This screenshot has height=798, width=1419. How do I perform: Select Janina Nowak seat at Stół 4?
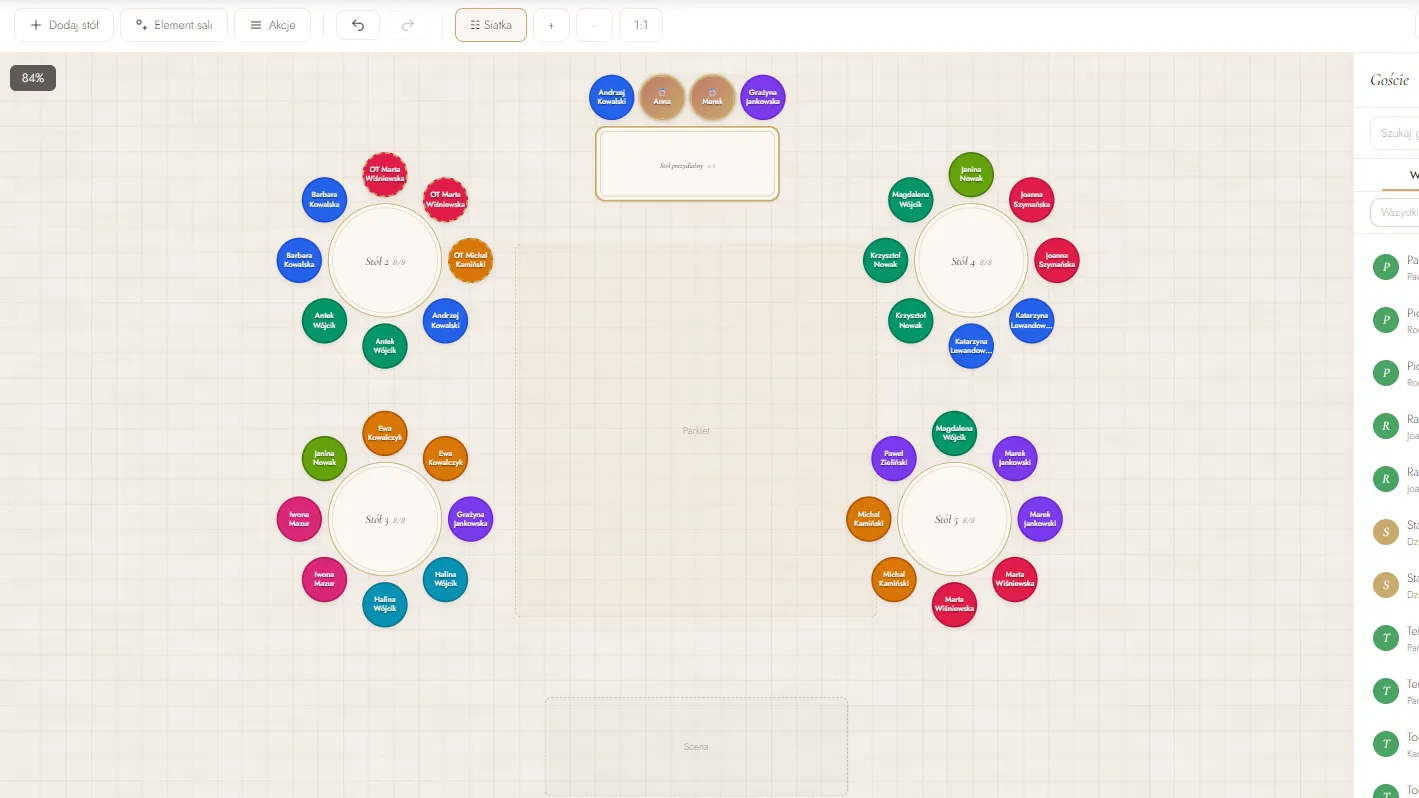click(971, 175)
